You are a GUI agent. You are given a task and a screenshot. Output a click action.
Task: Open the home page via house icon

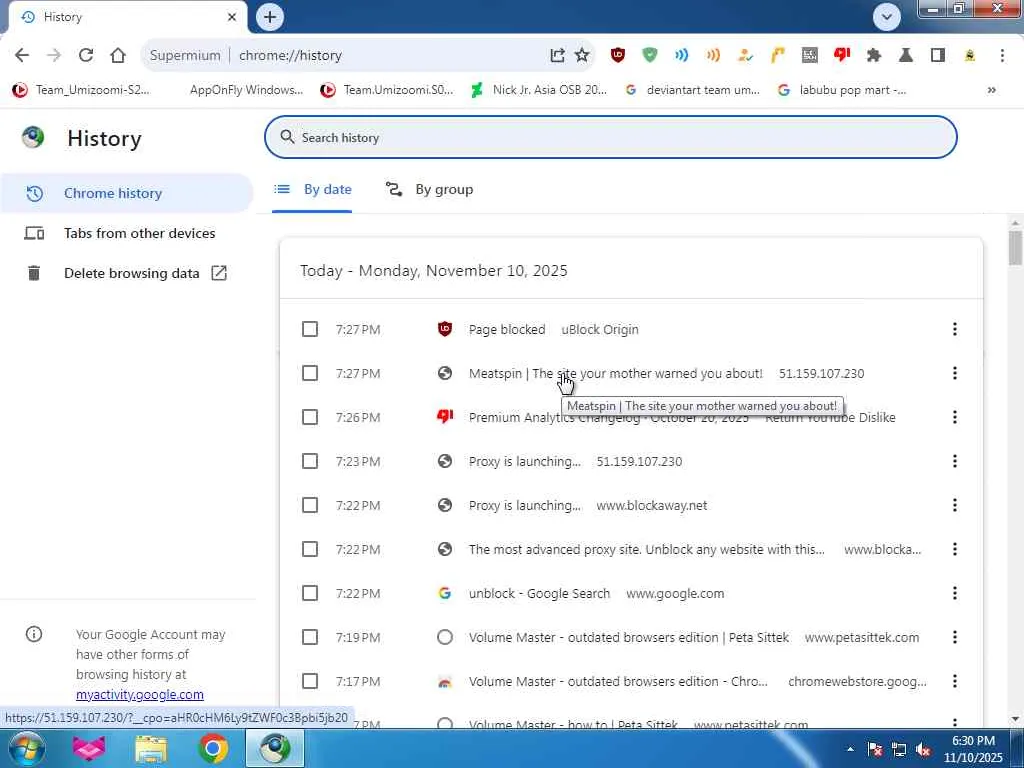click(x=118, y=56)
